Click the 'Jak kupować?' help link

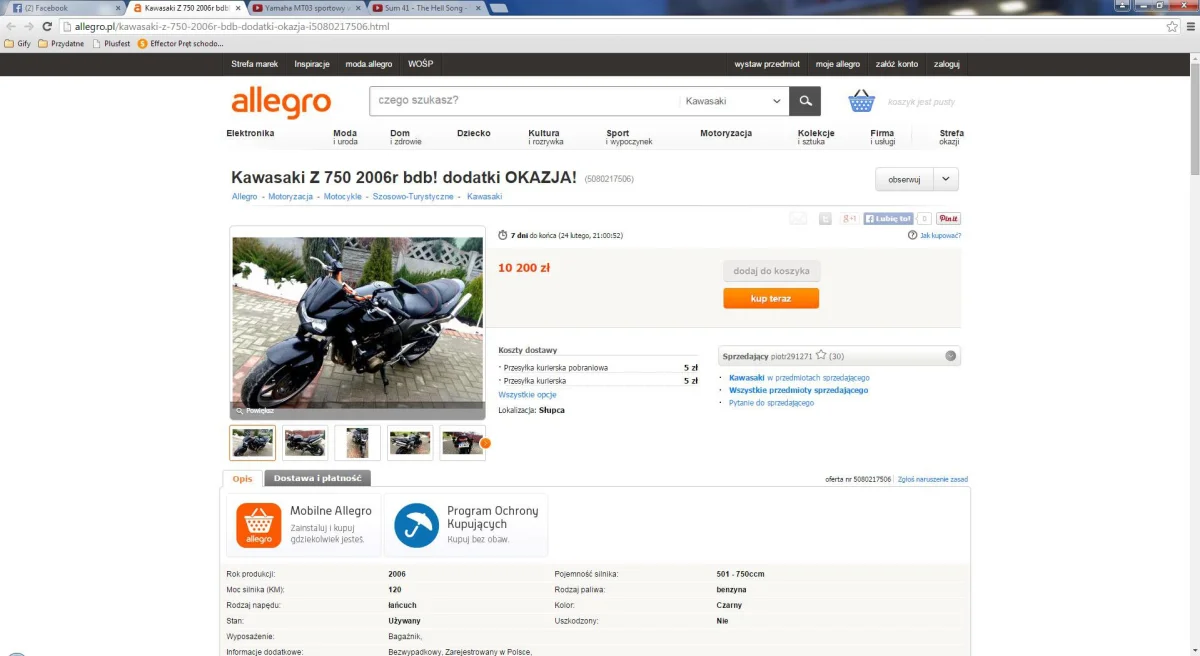pos(940,235)
